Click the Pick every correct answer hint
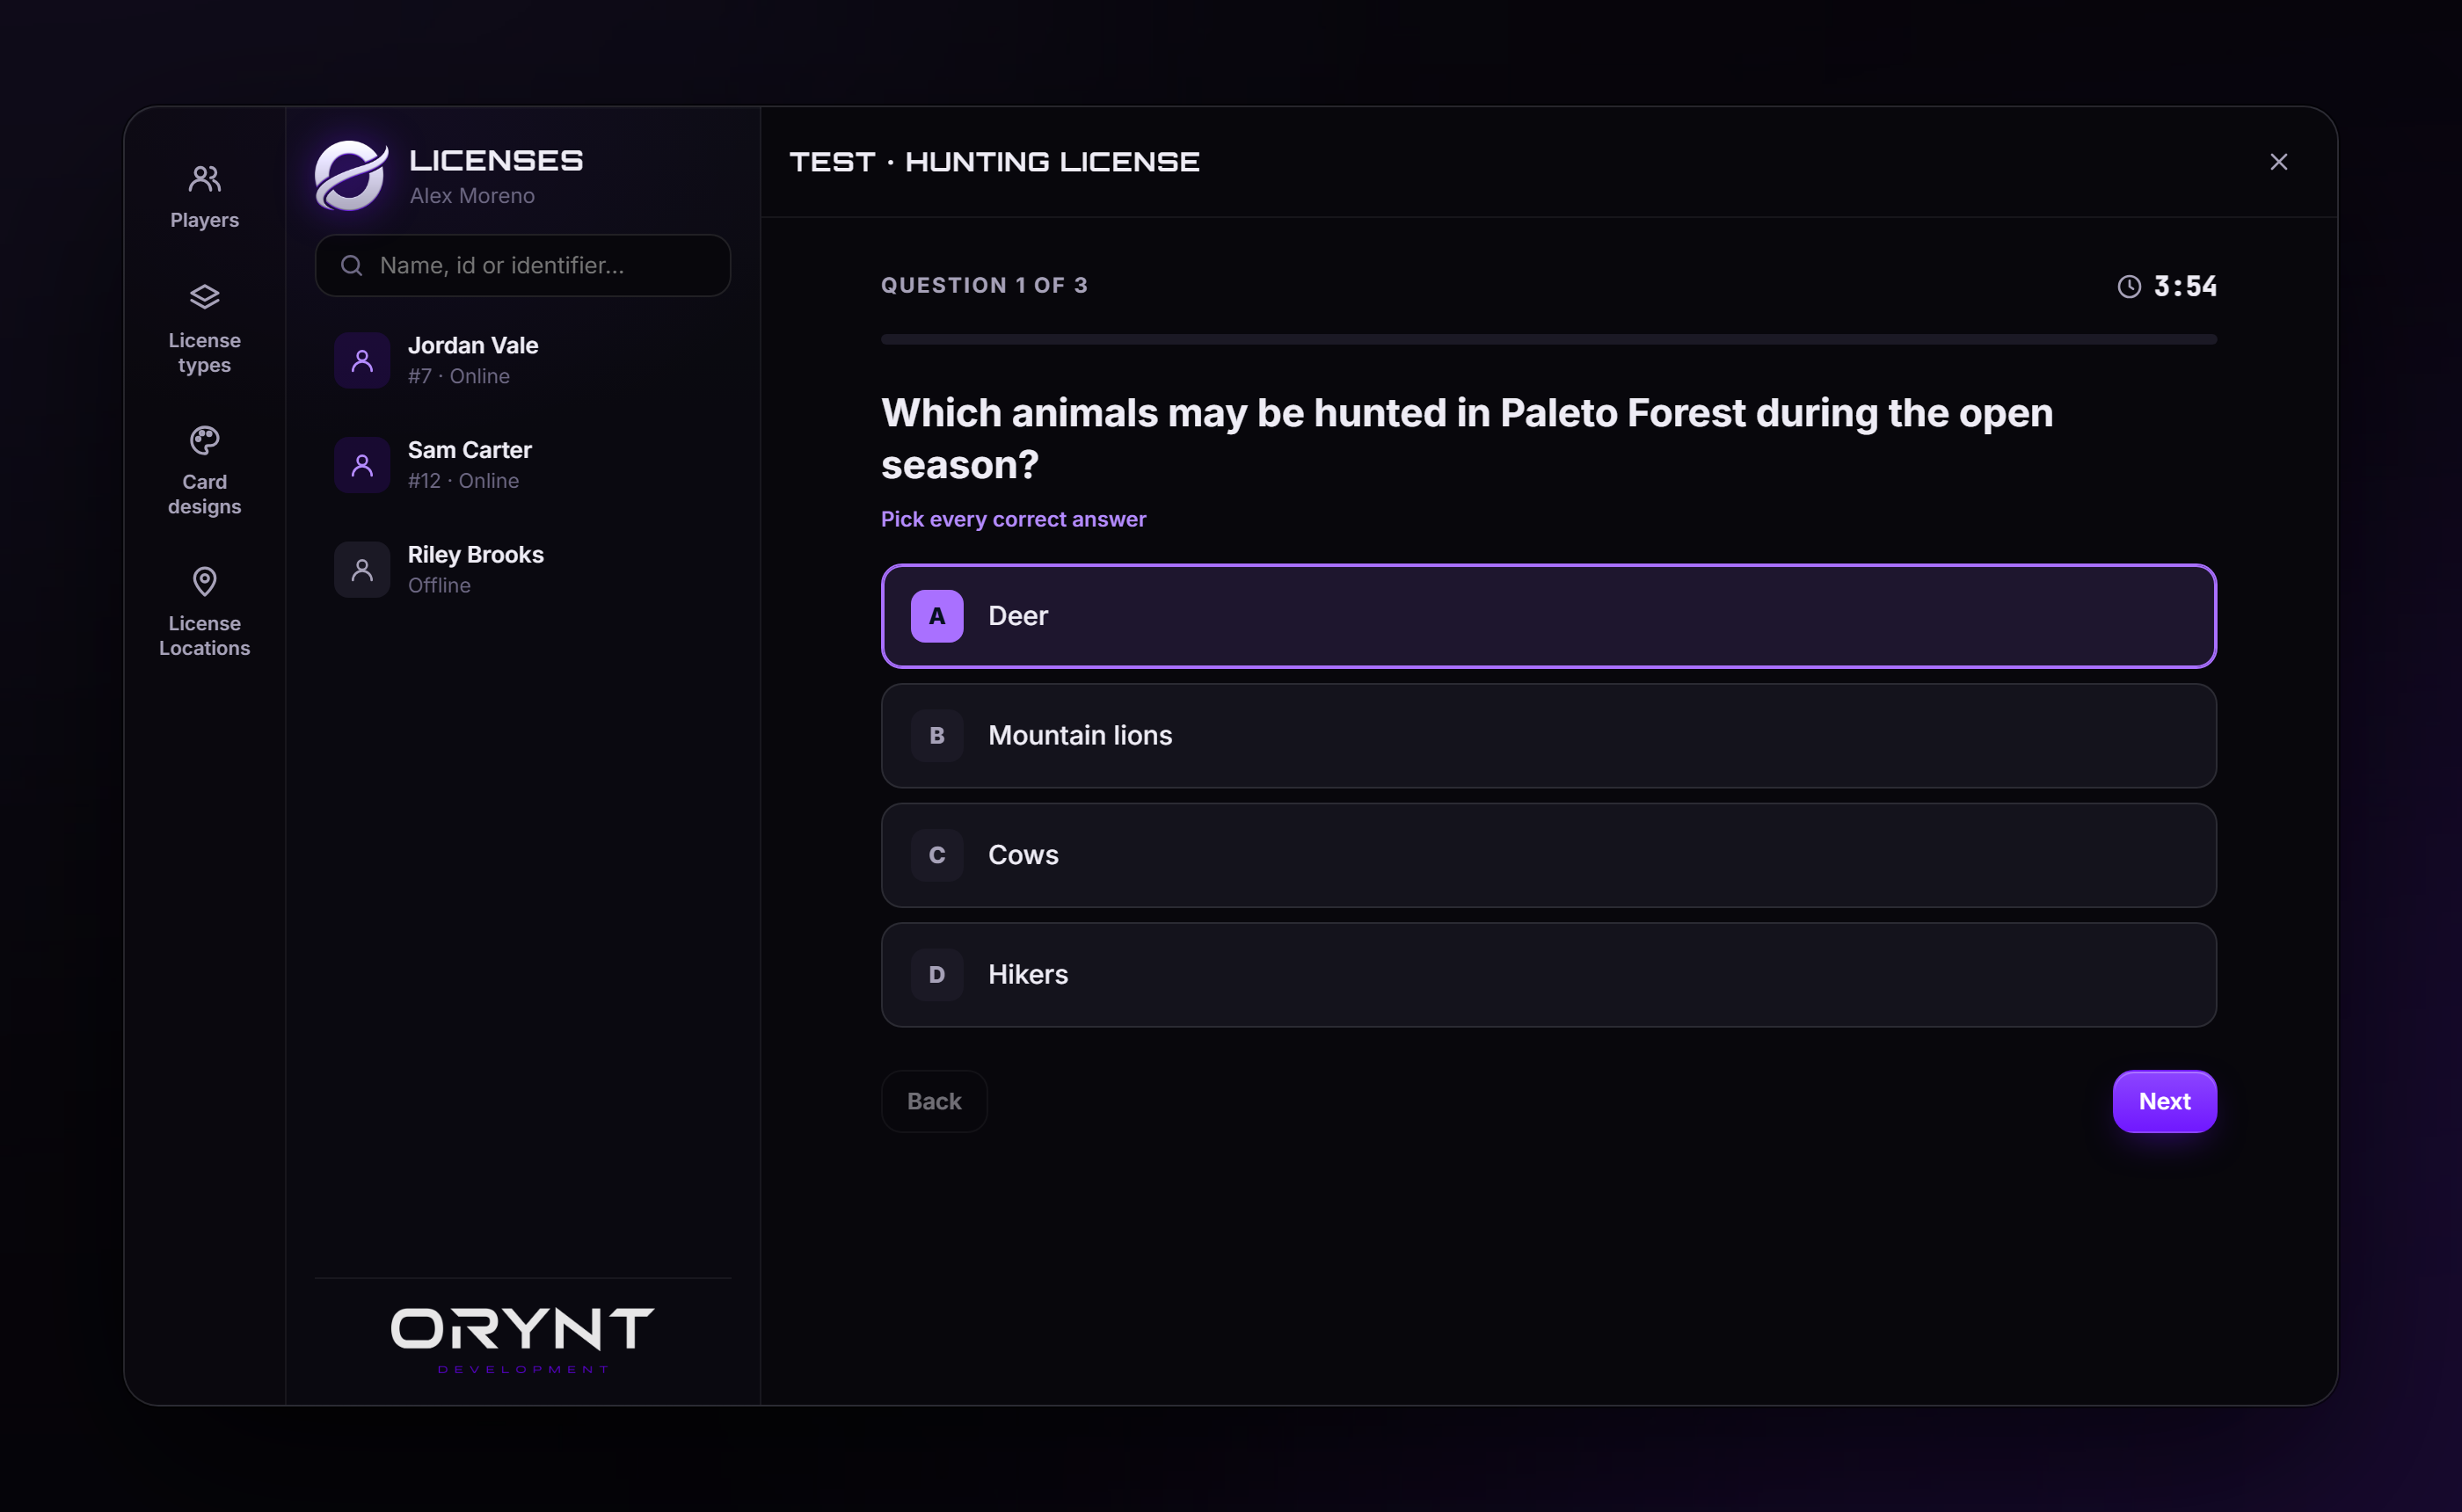 pos(1013,519)
